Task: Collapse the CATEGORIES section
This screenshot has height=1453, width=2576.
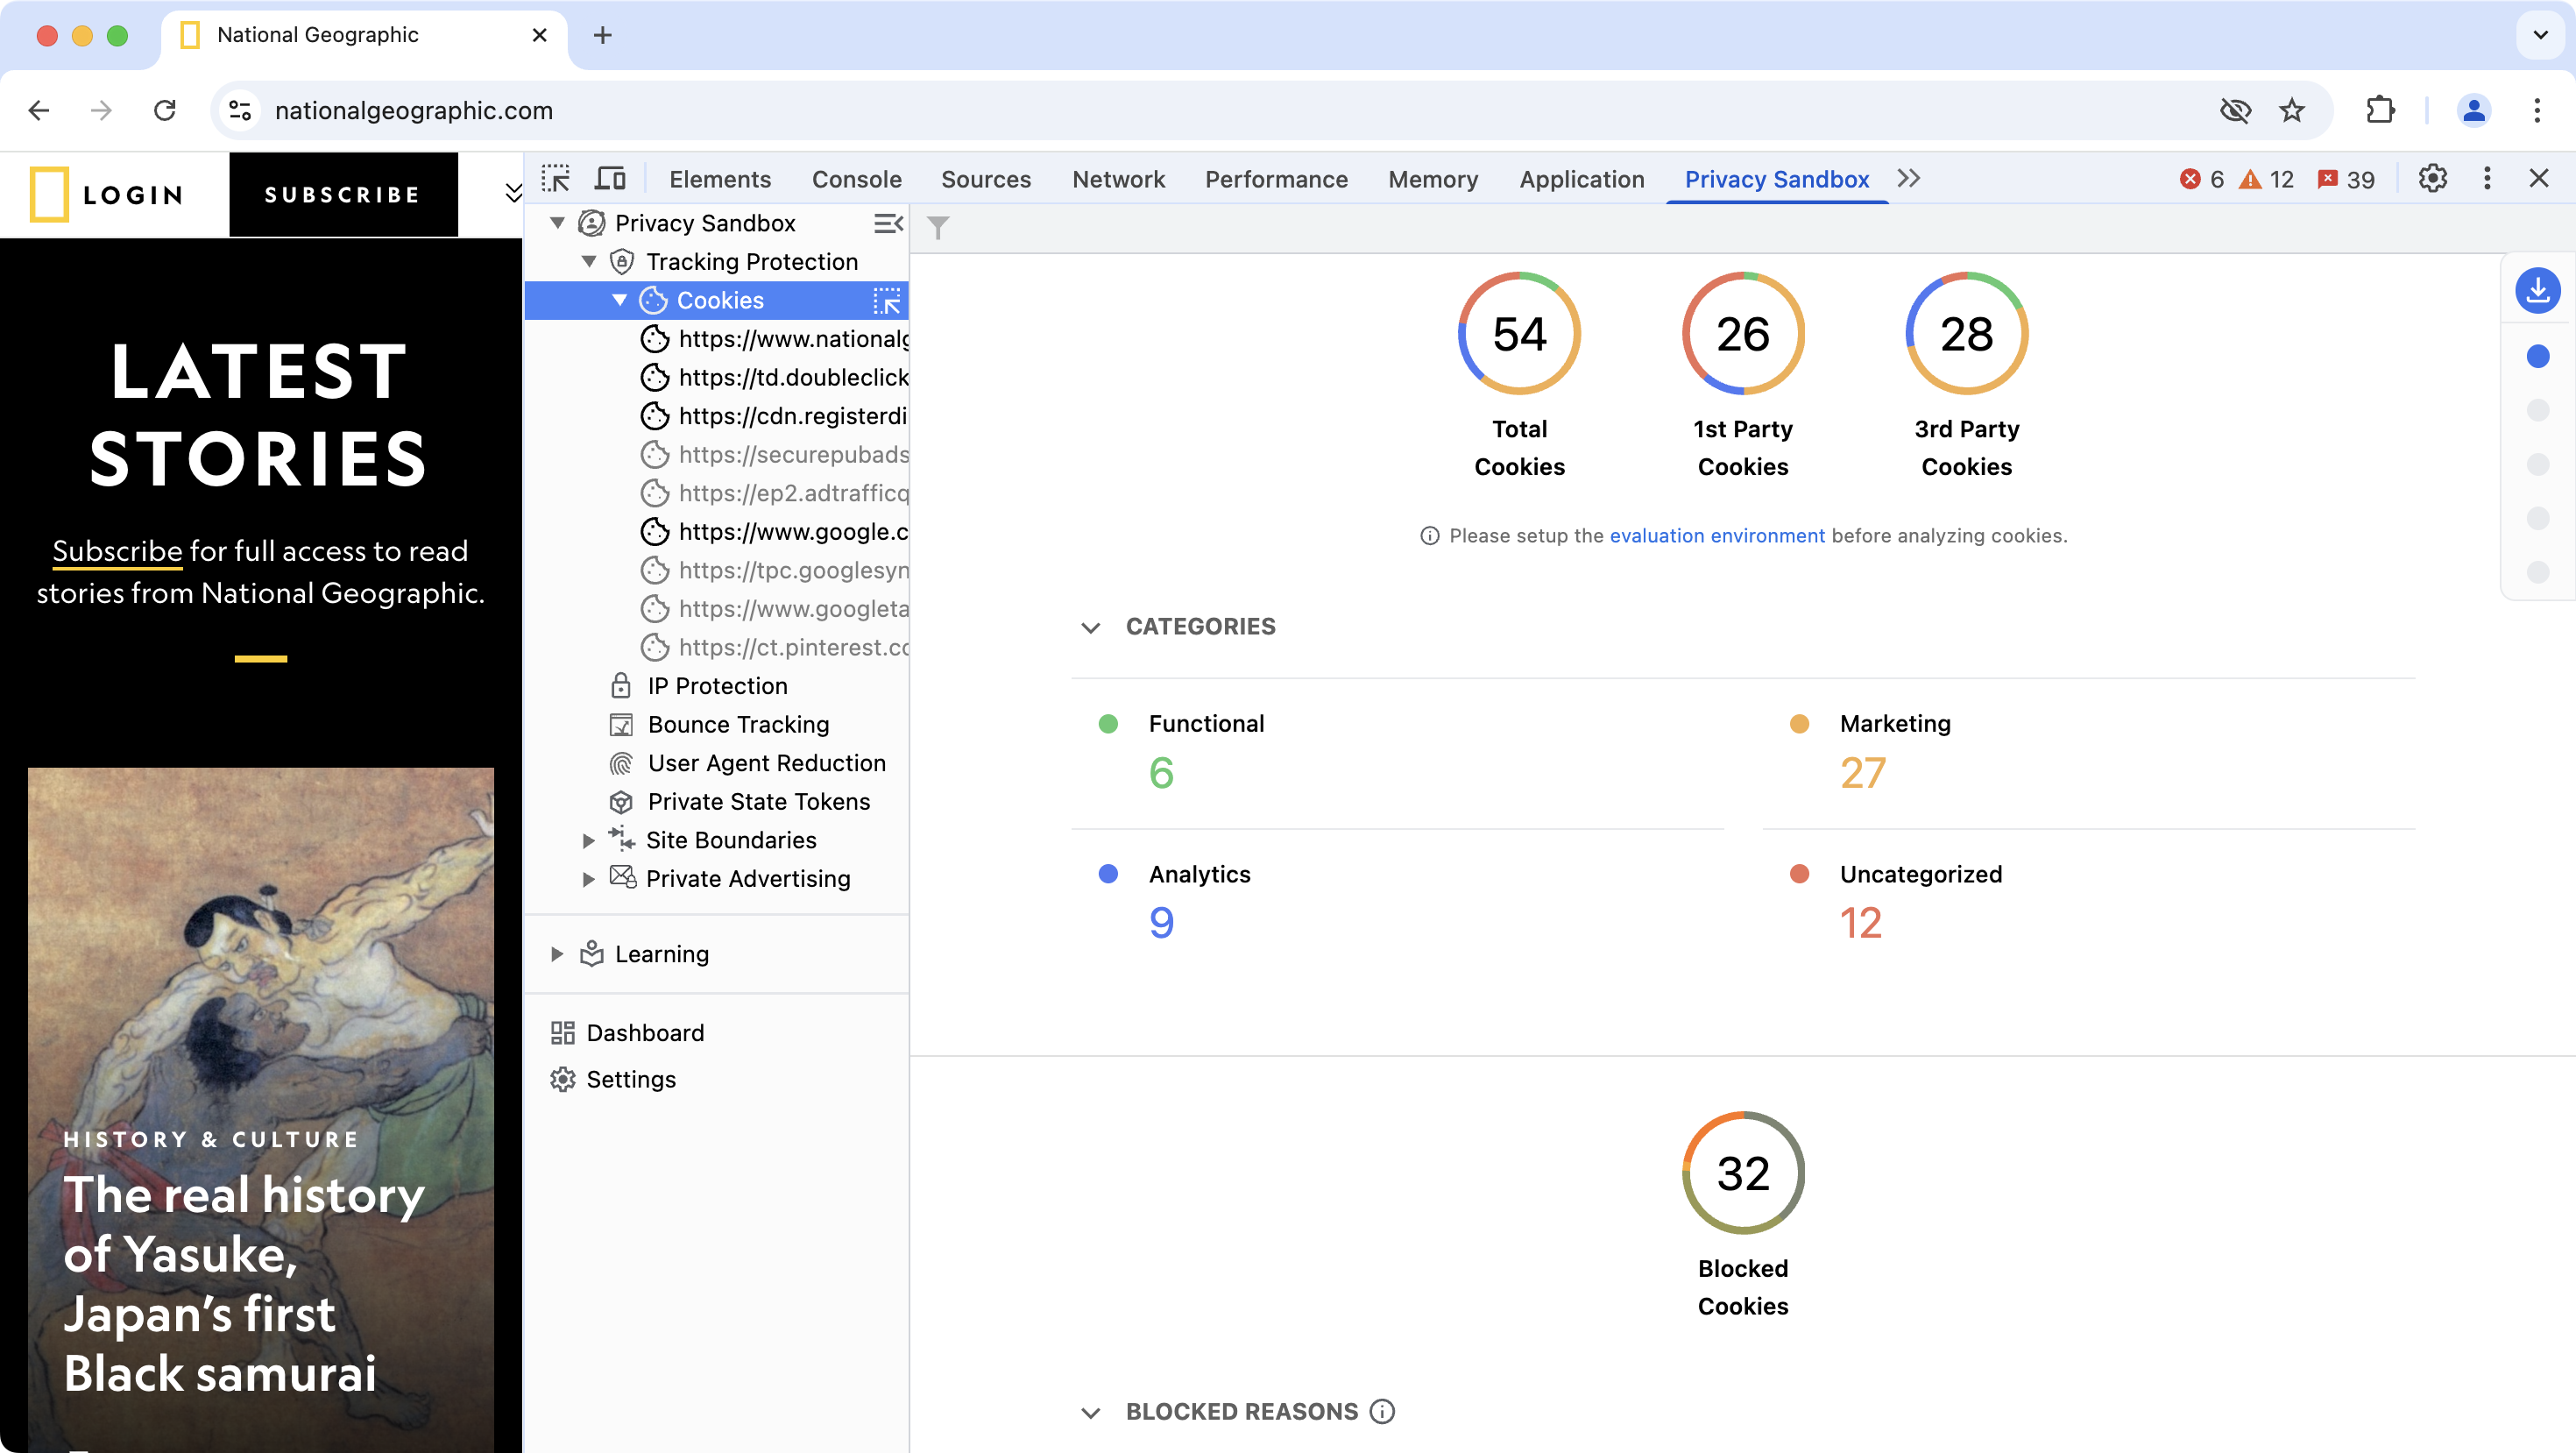Action: pos(1090,627)
